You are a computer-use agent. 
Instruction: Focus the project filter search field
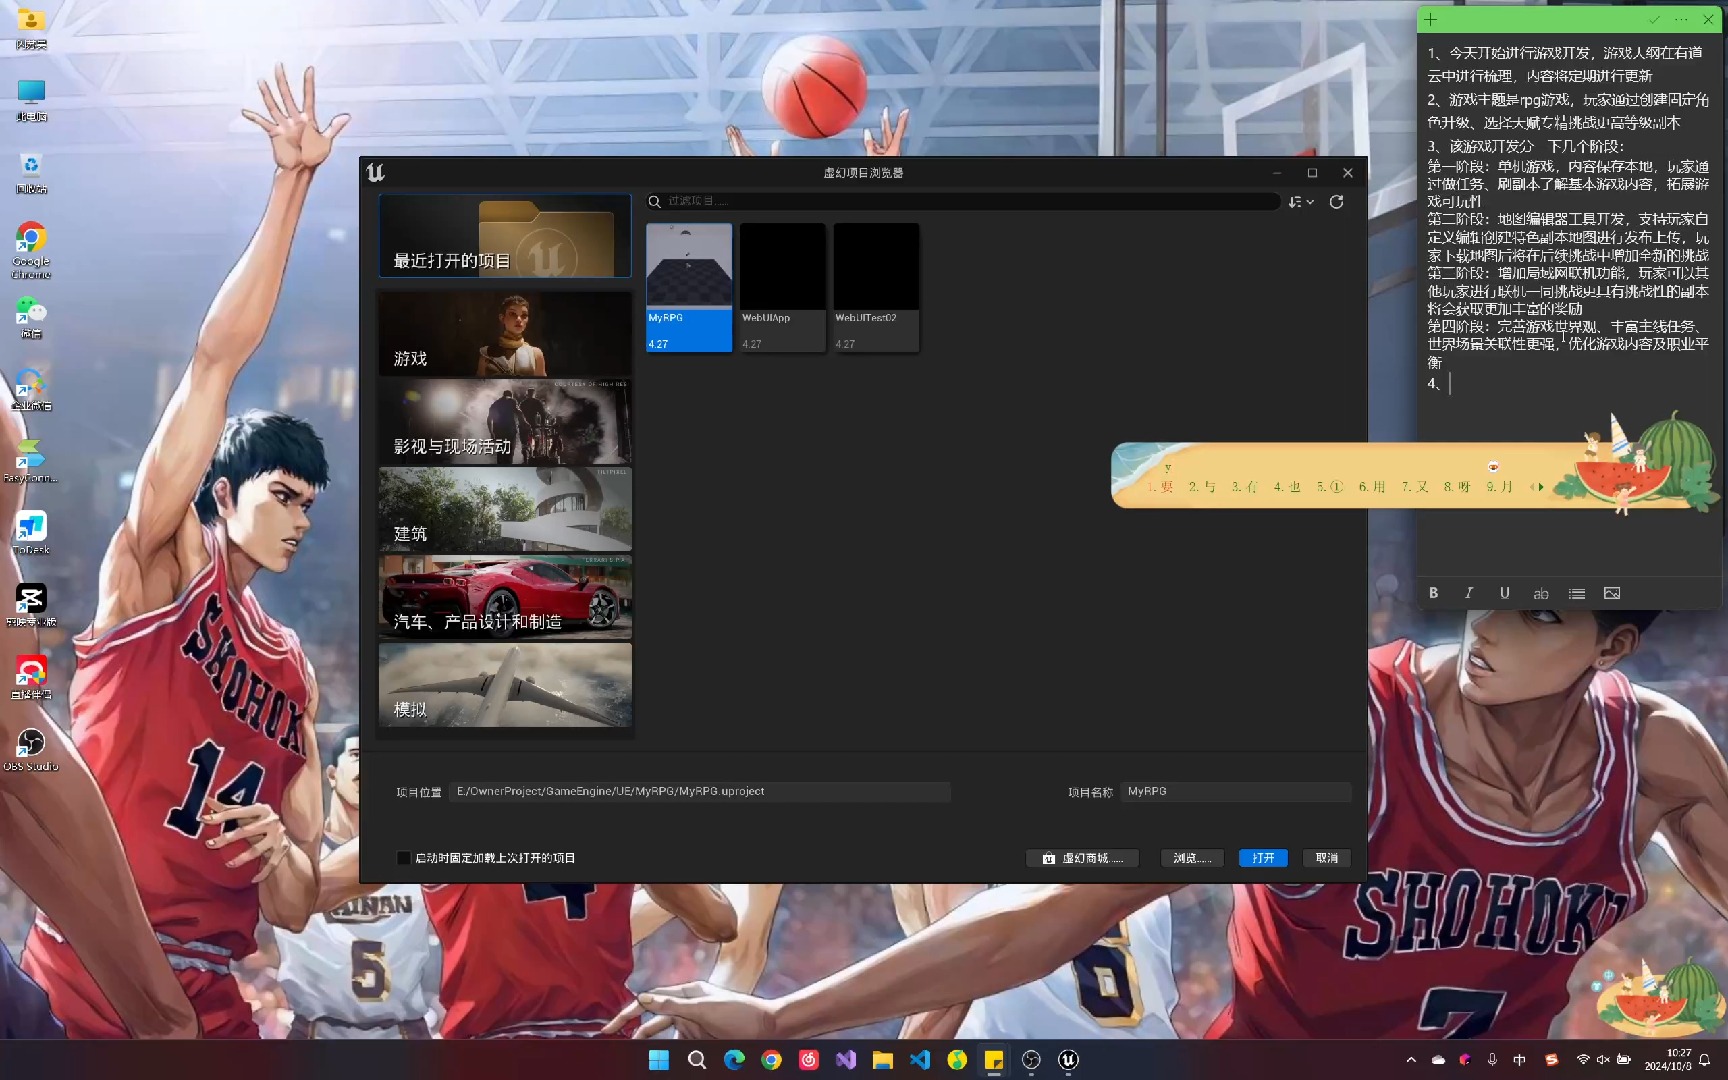pyautogui.click(x=963, y=202)
